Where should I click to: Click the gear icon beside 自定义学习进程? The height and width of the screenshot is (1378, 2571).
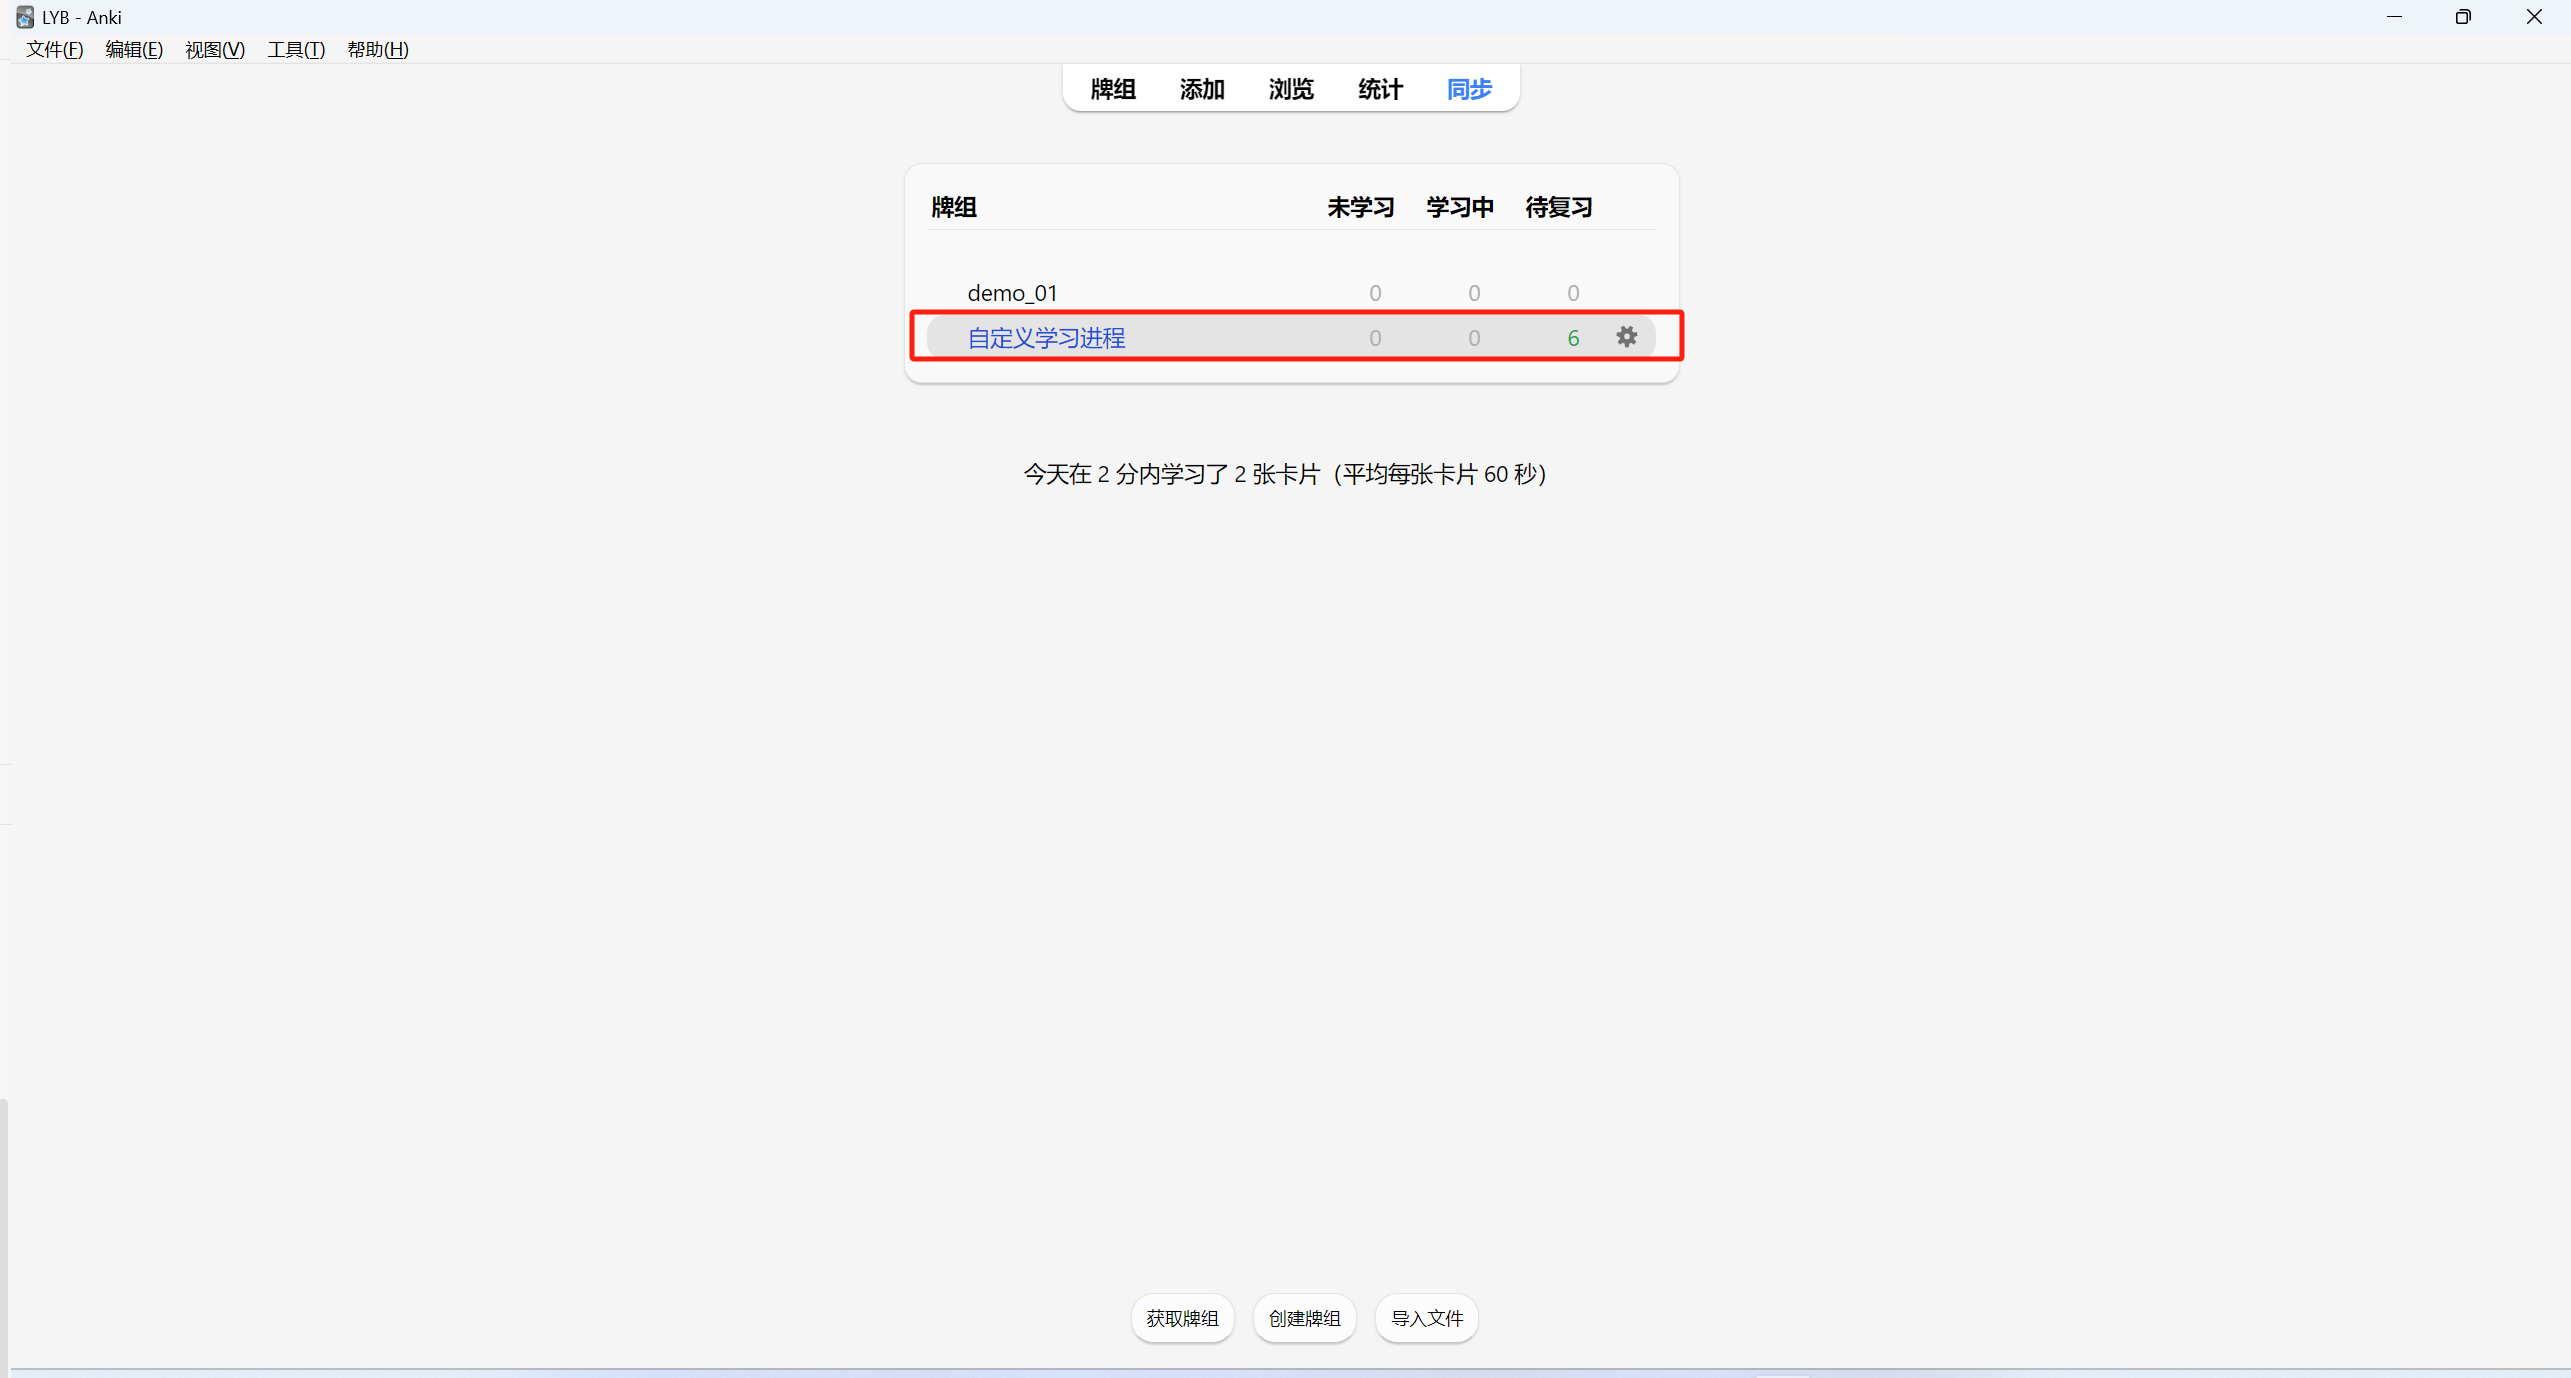click(1626, 337)
